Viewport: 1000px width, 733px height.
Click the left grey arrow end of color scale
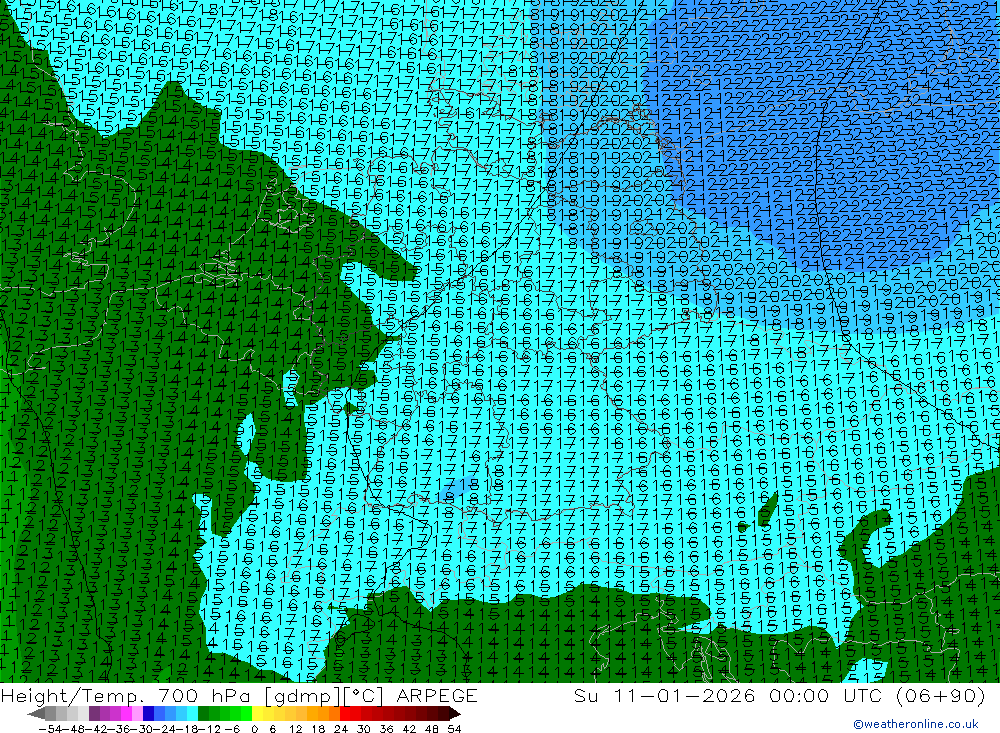(x=36, y=714)
